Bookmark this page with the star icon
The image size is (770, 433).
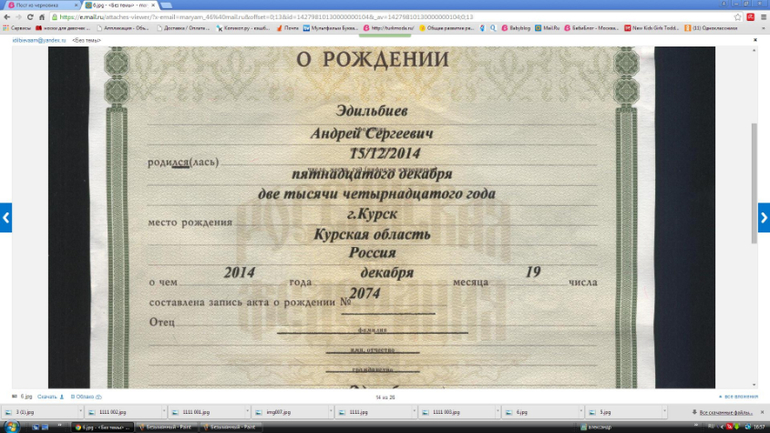(x=738, y=17)
